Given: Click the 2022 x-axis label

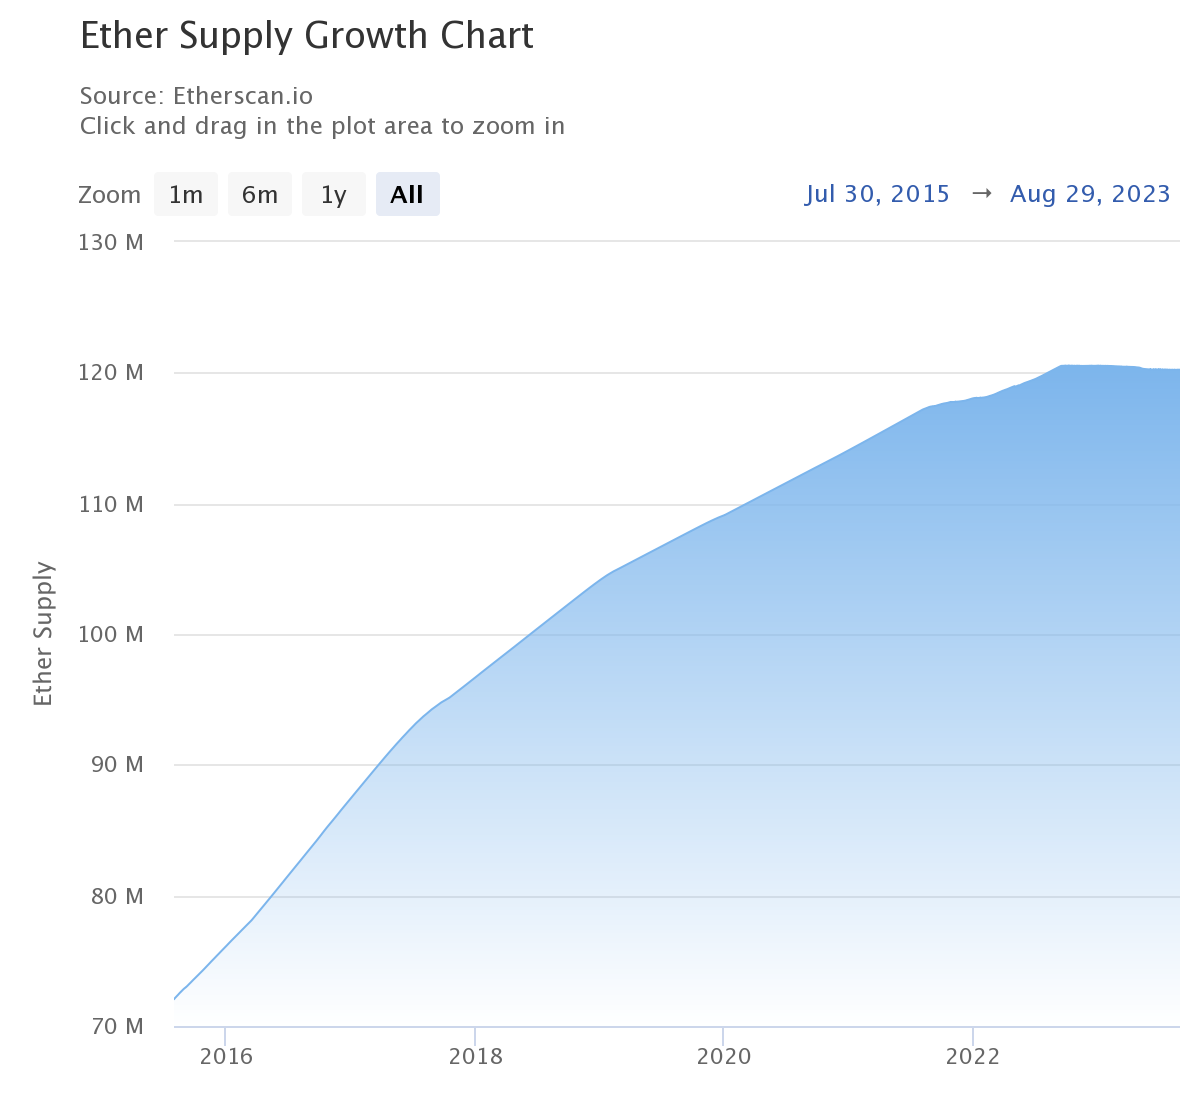Looking at the screenshot, I should point(972,1057).
